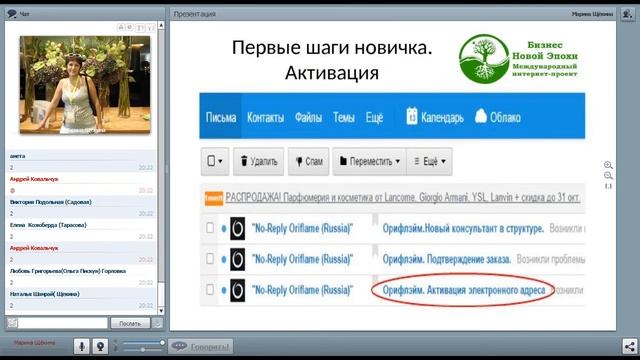Click chat name Любовь Григорьева(Ольга Пискун) Горловка
The height and width of the screenshot is (360, 640).
pos(68,271)
